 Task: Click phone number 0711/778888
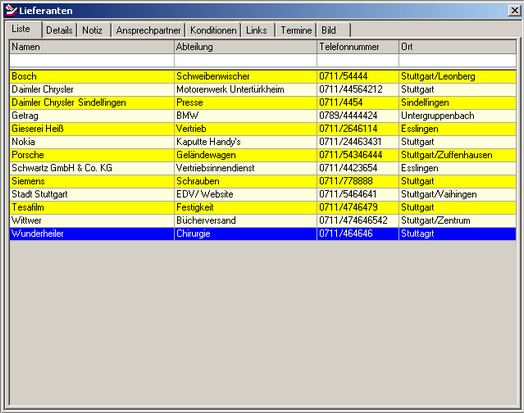pyautogui.click(x=358, y=181)
